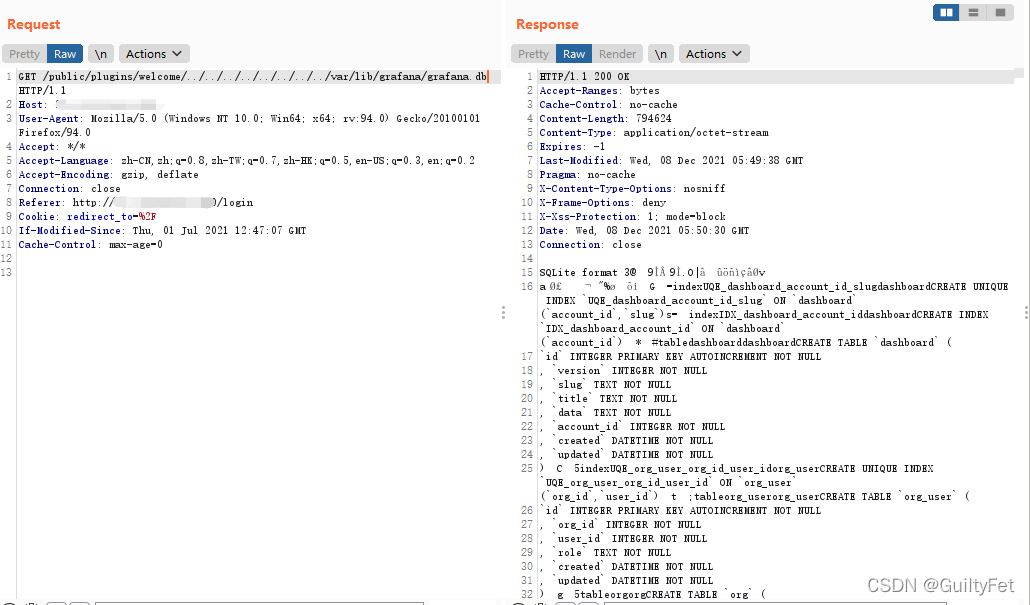Open the Response Actions dropdown

tap(714, 54)
